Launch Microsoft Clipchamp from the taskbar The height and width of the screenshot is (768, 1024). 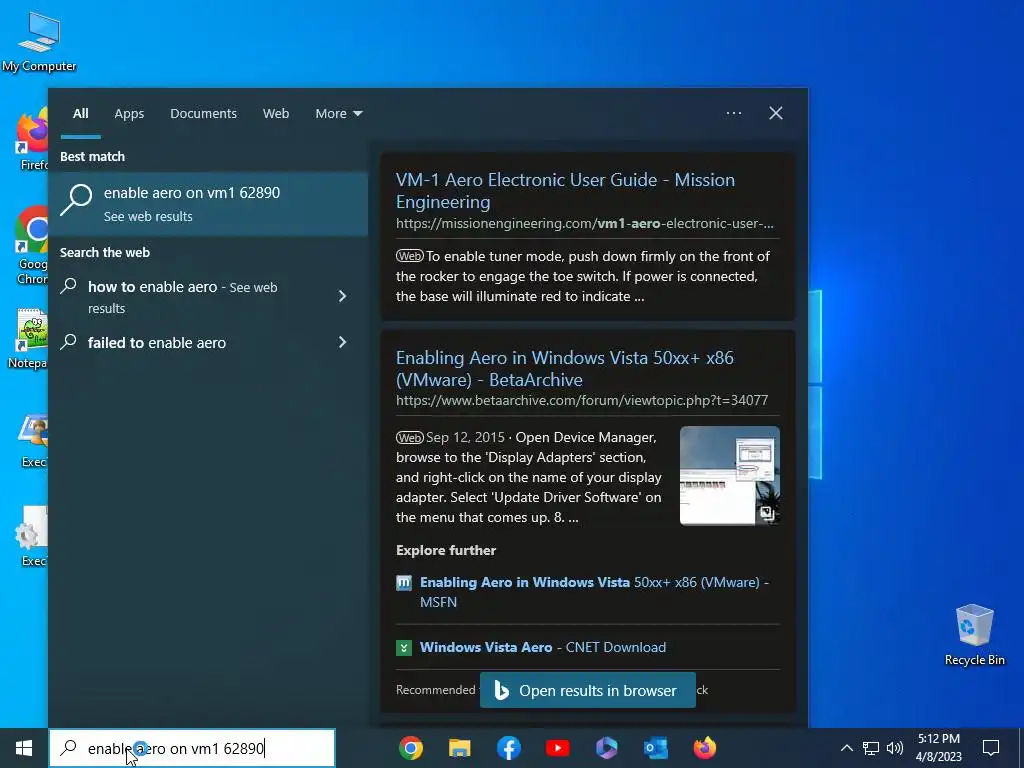tap(607, 748)
